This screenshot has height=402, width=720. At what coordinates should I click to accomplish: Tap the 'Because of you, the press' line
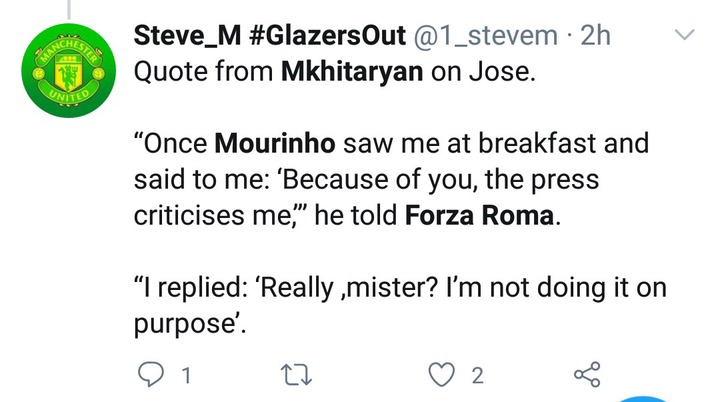click(439, 180)
